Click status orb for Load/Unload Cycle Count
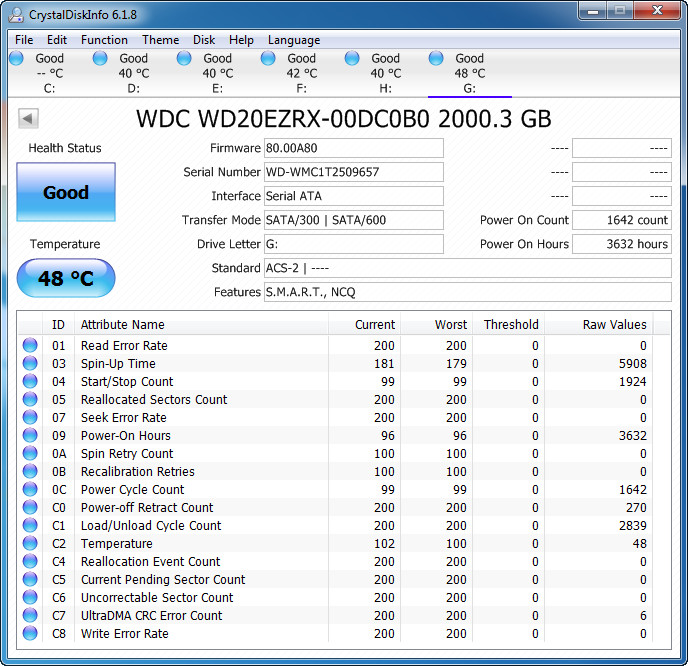Viewport: 688px width, 666px height. 30,525
